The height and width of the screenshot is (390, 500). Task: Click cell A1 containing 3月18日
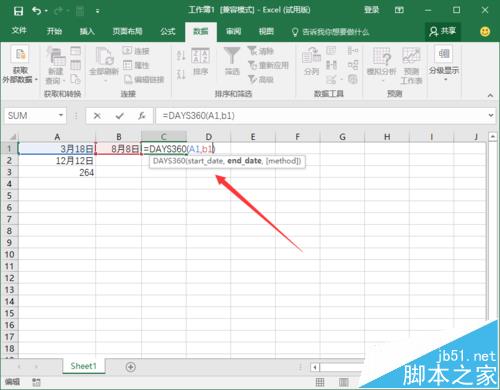point(57,148)
